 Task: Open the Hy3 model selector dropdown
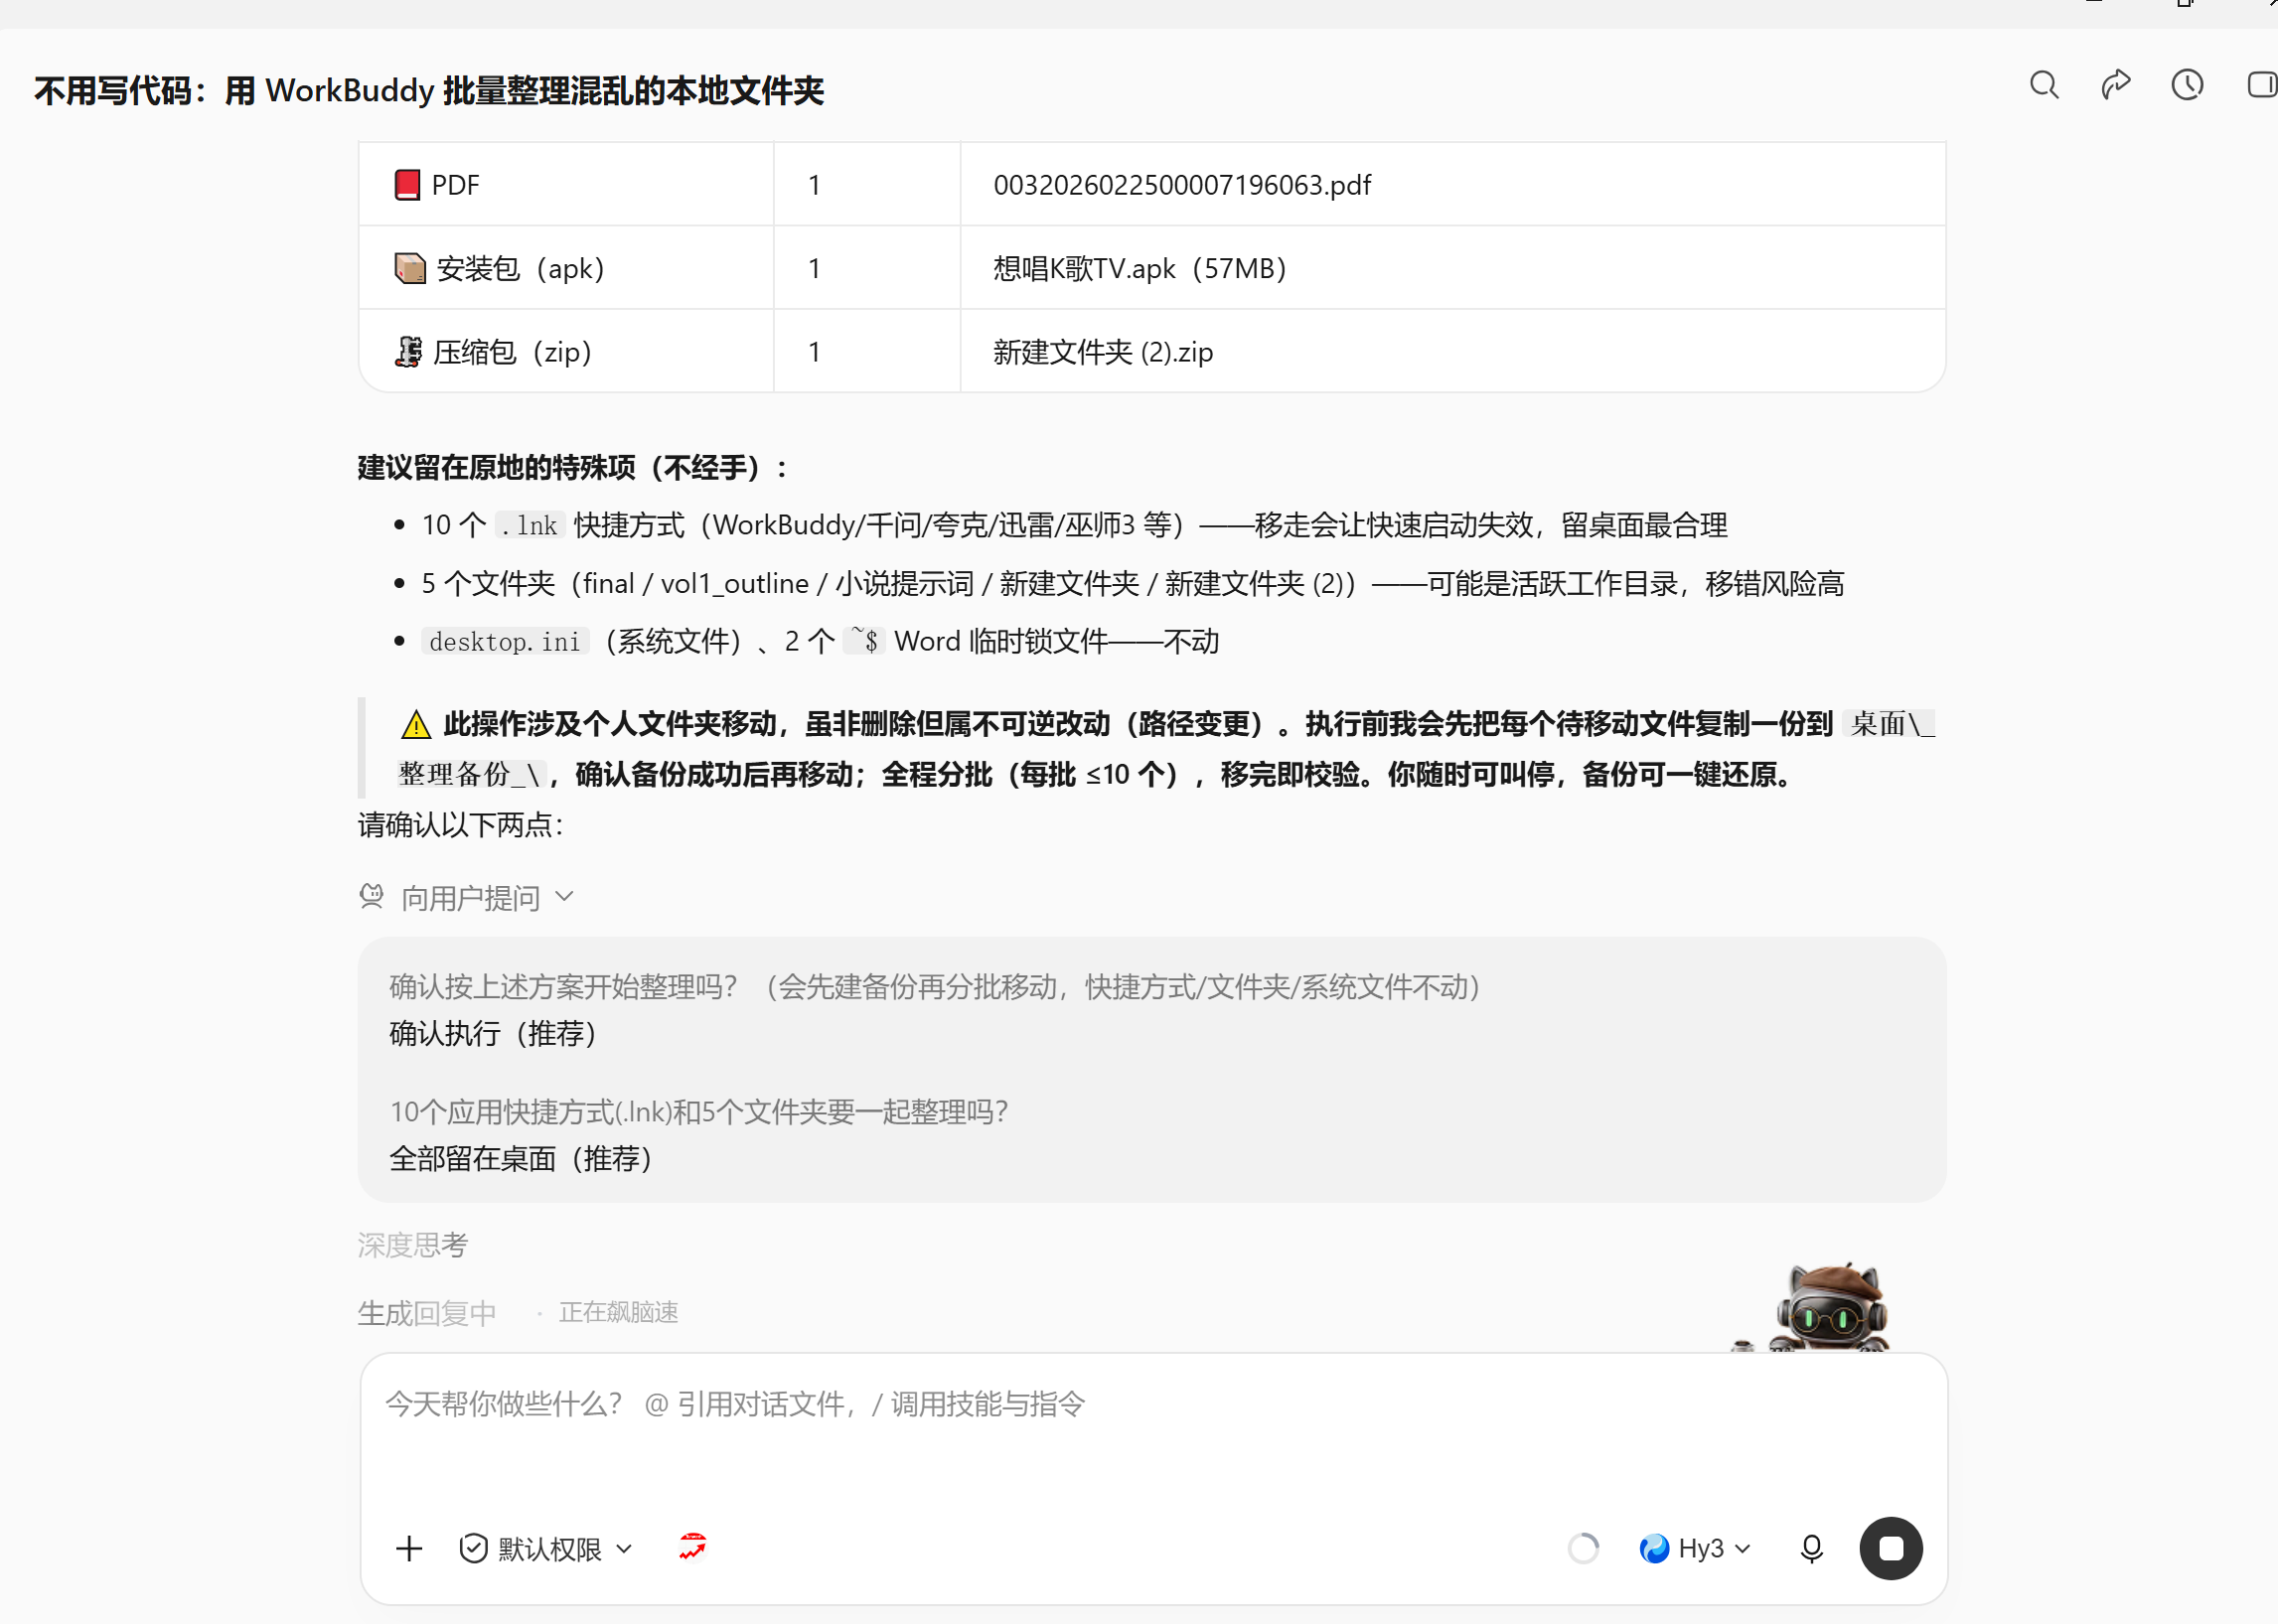1696,1549
